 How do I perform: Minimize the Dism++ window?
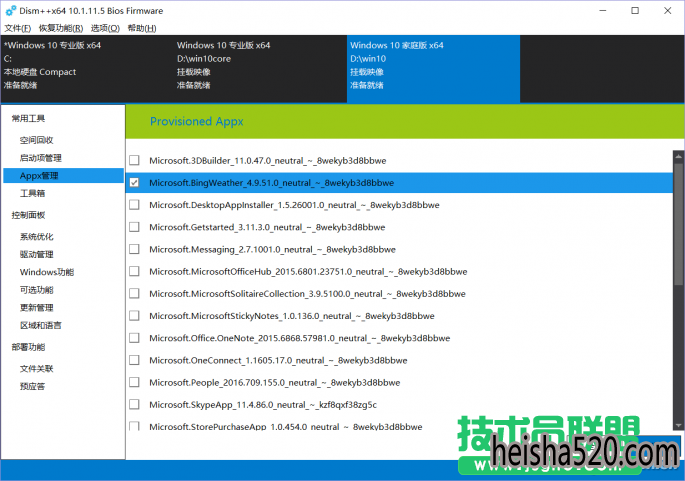point(603,10)
